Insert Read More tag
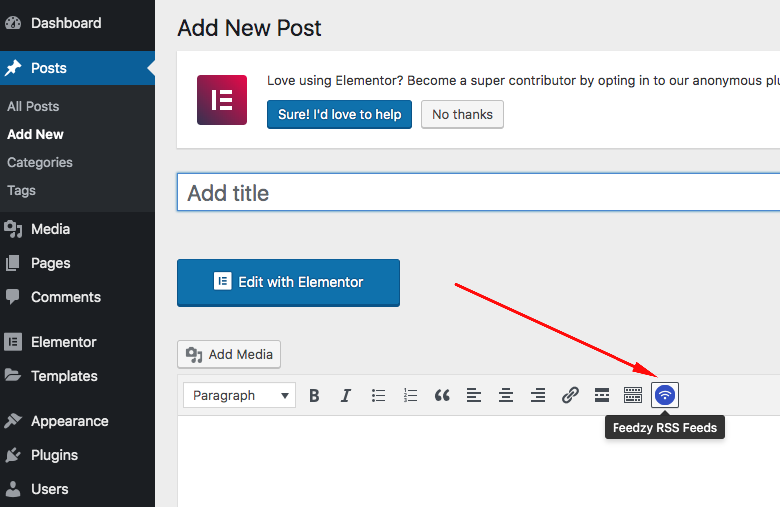The image size is (780, 507). tap(602, 396)
